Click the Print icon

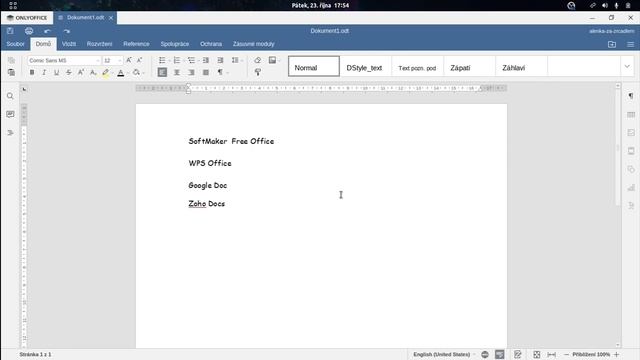pyautogui.click(x=29, y=31)
